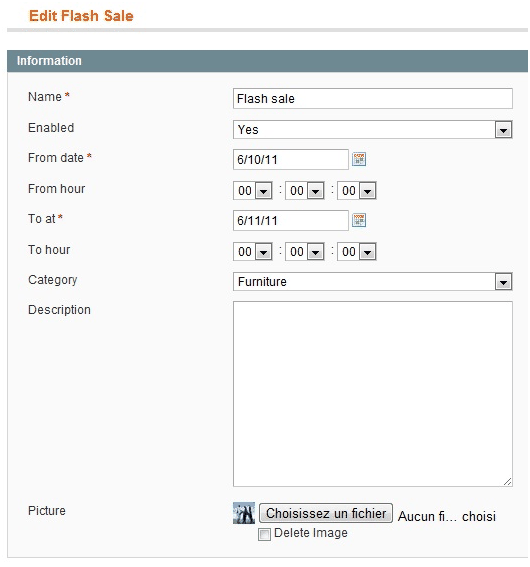Image resolution: width=530 pixels, height=567 pixels.
Task: Click the Choisissez un fichier button
Action: point(326,513)
